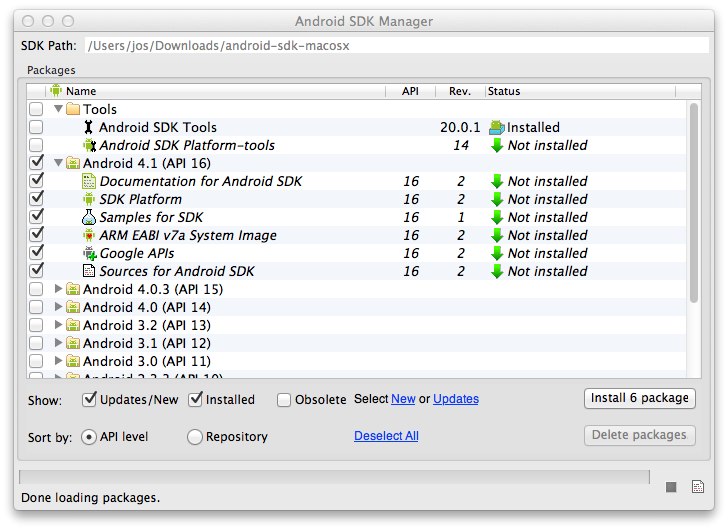
Task: Uncheck the Sources for Android SDK checkbox
Action: click(x=36, y=270)
